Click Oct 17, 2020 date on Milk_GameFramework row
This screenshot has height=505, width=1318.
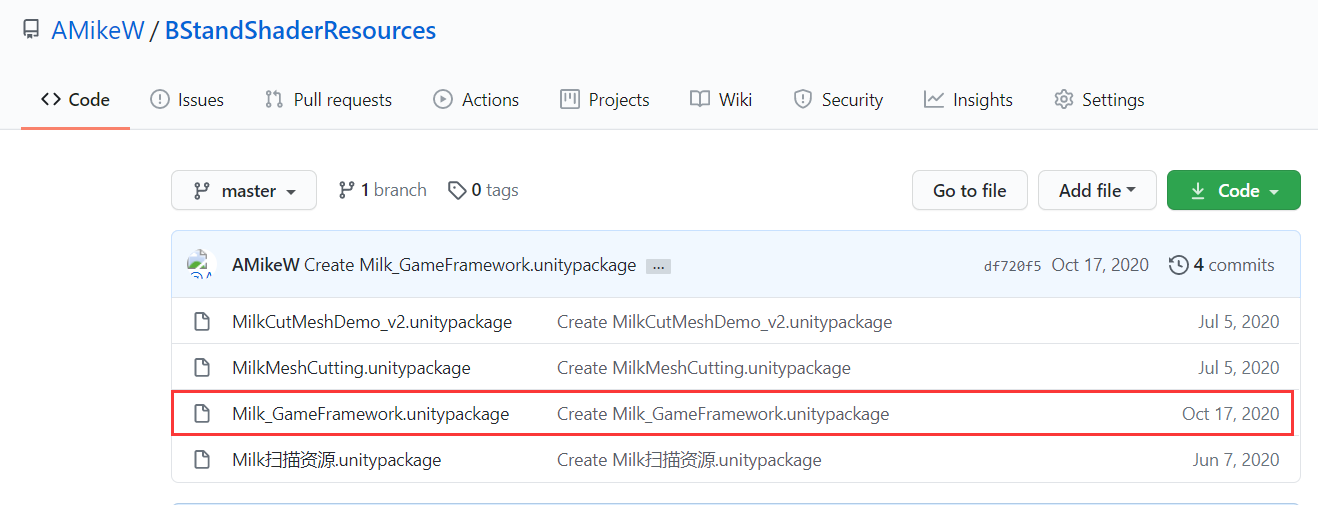pyautogui.click(x=1231, y=414)
